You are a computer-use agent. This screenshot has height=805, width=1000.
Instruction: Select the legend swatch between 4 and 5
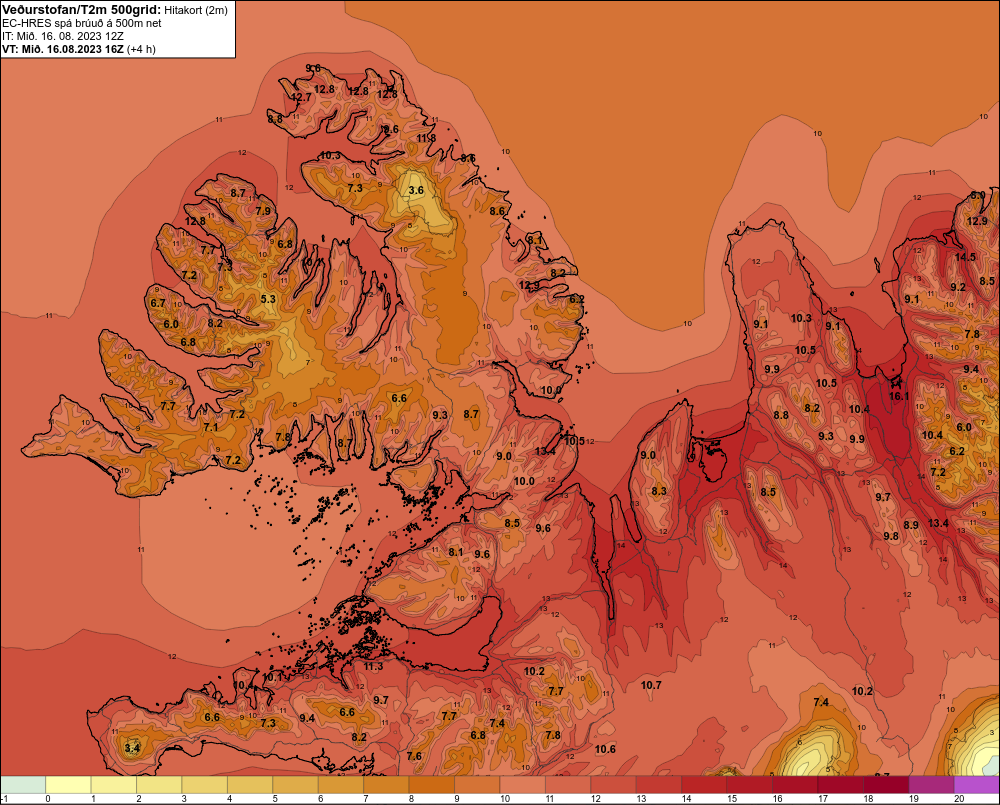pos(251,784)
